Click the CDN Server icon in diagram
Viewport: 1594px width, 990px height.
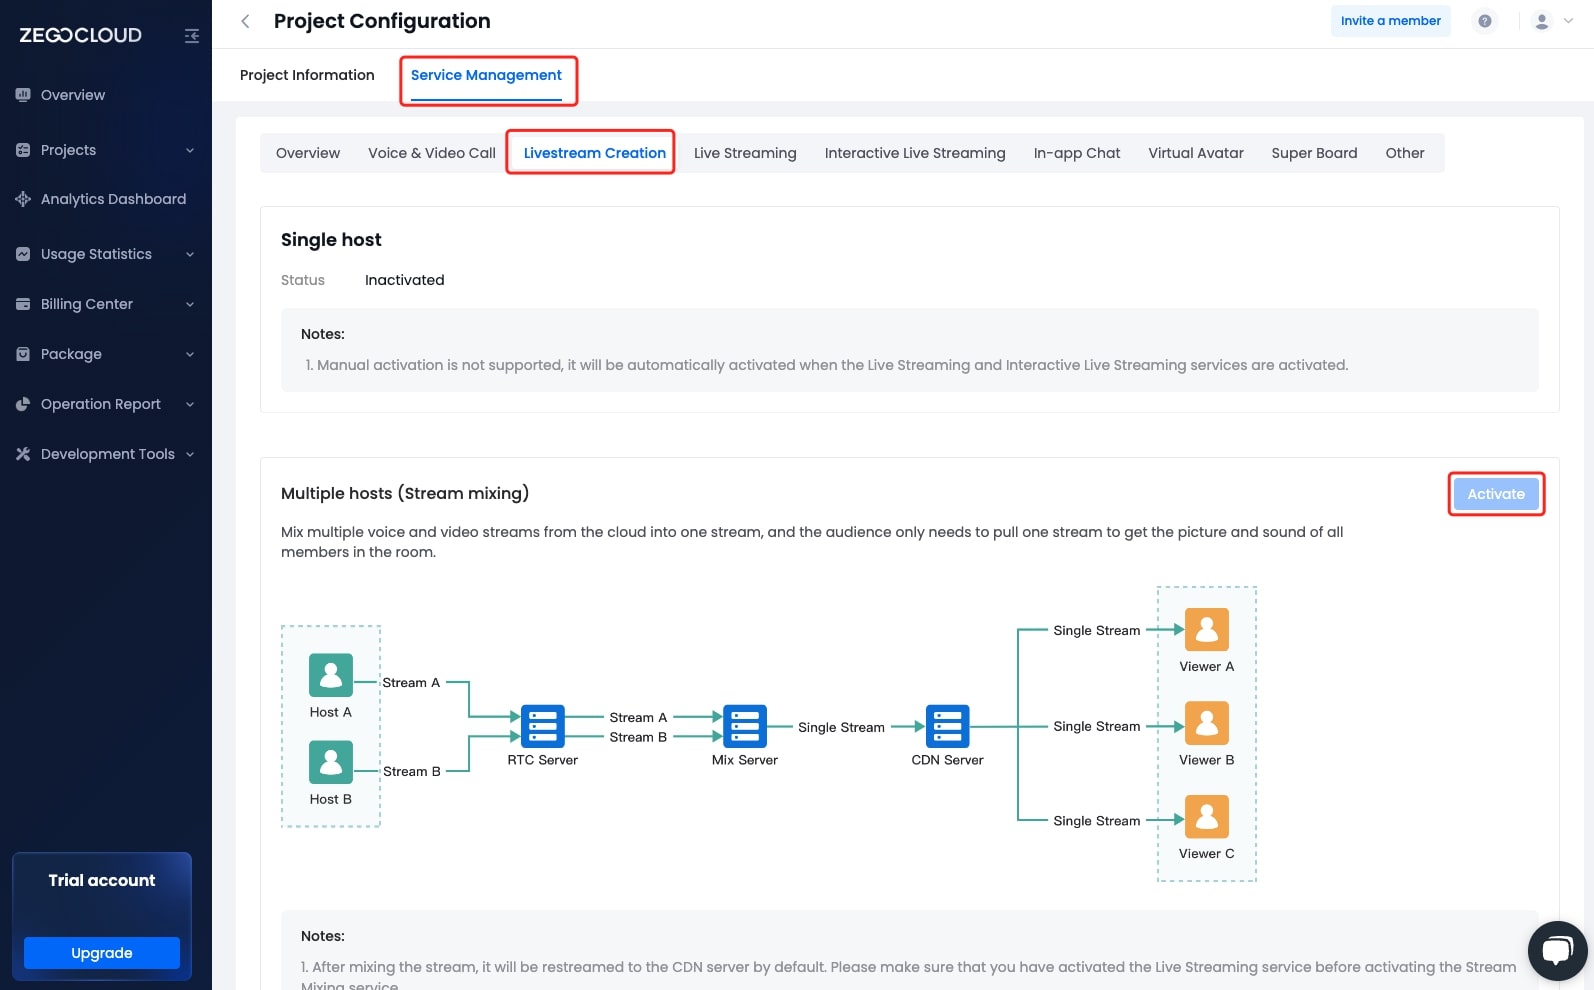[947, 727]
